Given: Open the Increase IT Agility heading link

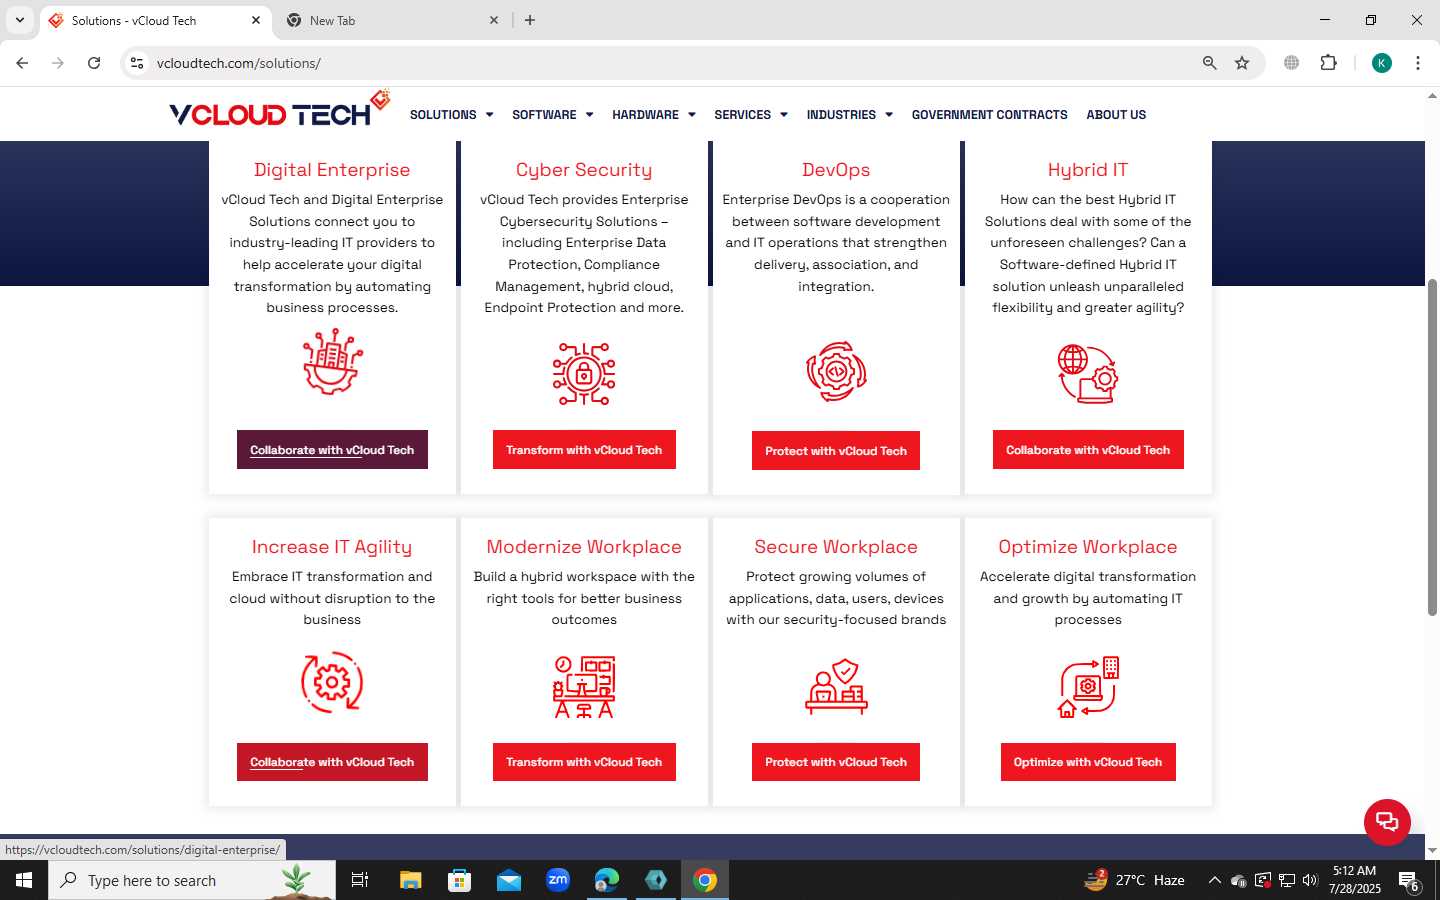Looking at the screenshot, I should coord(332,547).
